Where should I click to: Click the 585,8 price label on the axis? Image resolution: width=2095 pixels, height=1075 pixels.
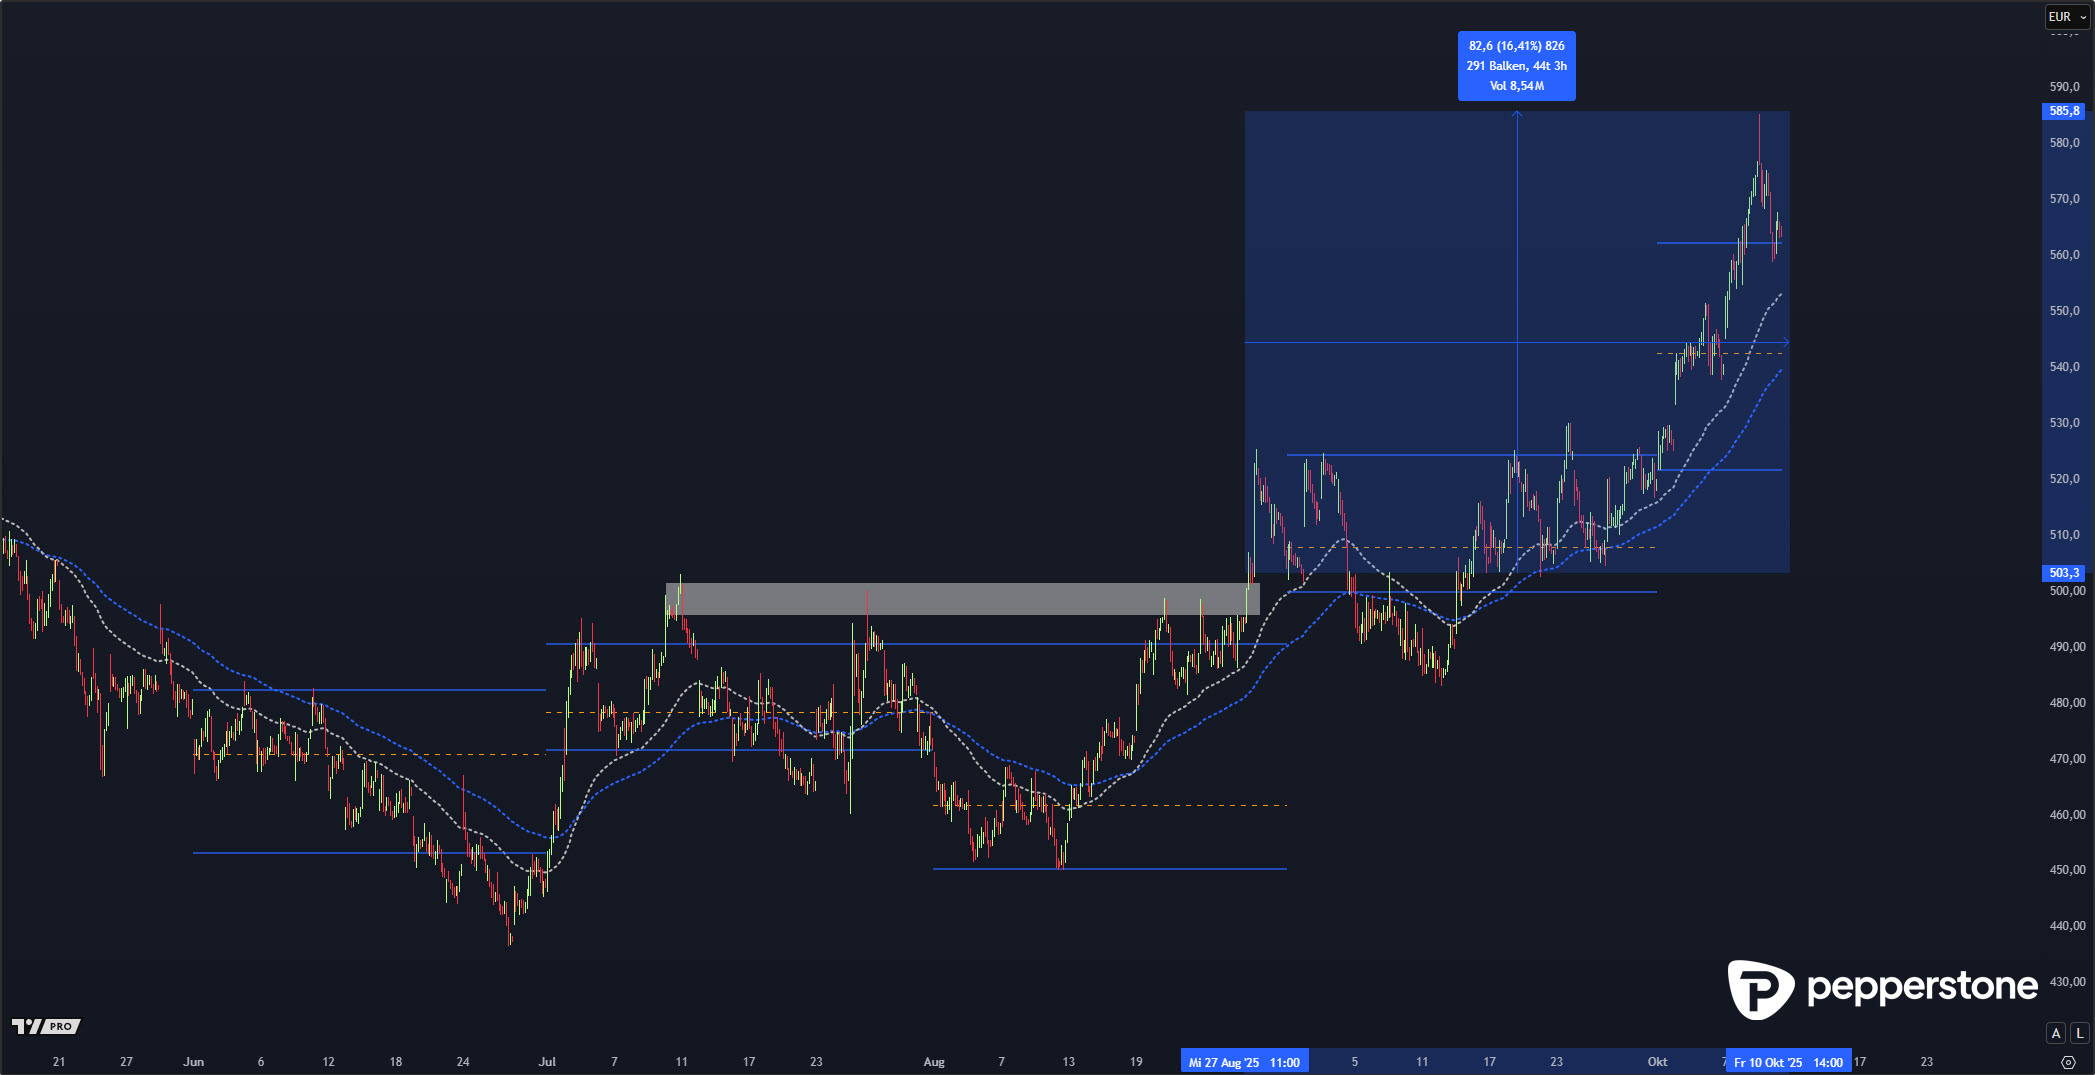coord(2063,111)
